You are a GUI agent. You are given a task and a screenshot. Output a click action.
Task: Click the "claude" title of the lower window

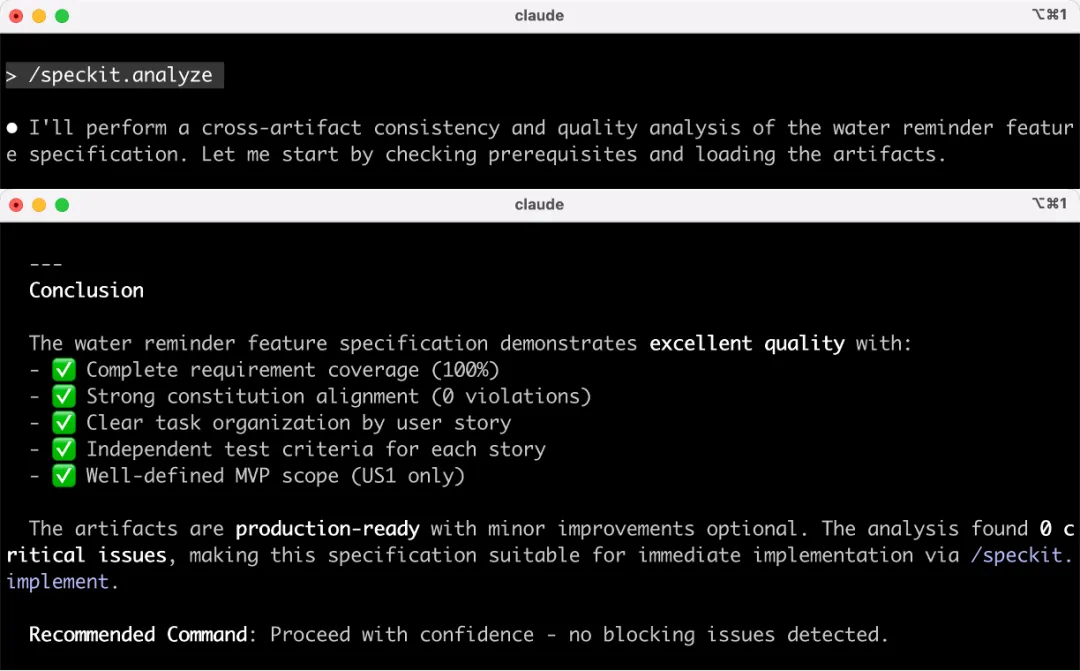539,205
